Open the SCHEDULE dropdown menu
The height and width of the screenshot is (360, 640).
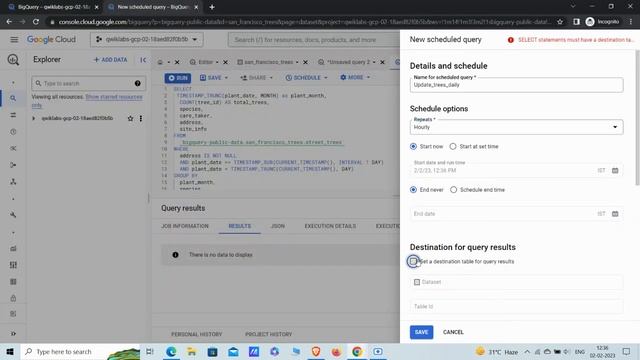(x=326, y=78)
